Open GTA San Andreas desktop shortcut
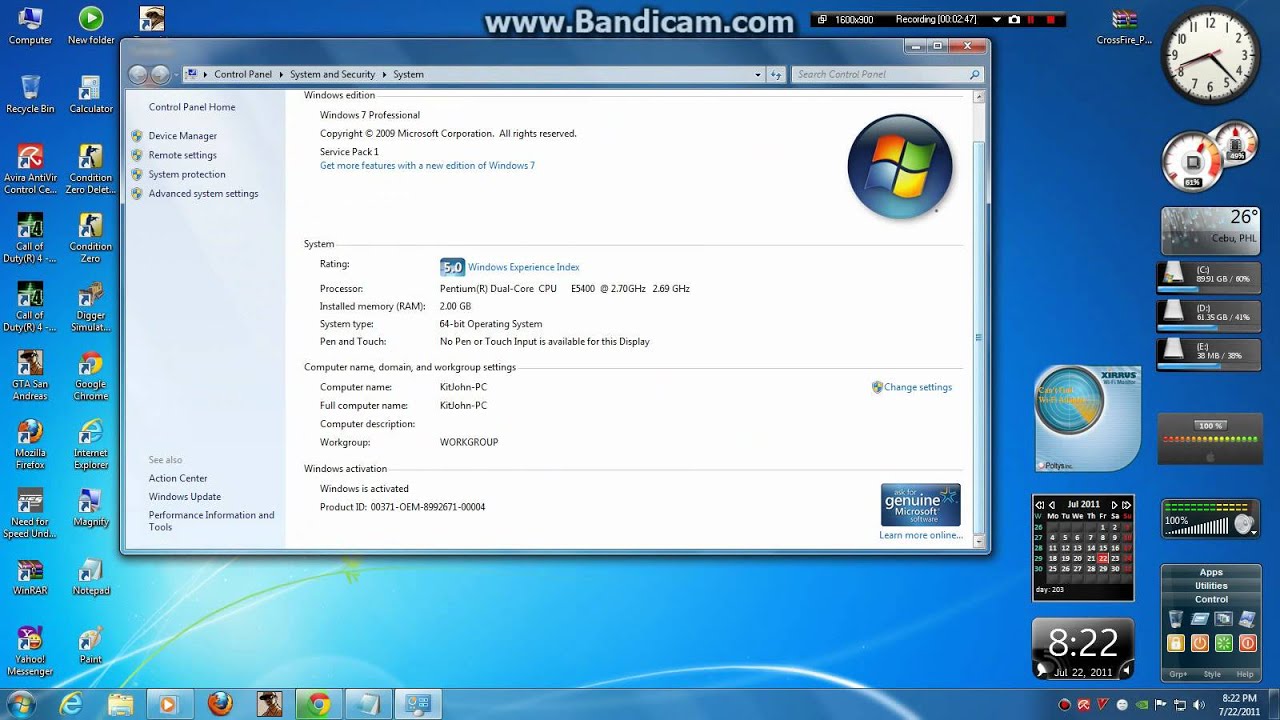The height and width of the screenshot is (720, 1280). point(30,375)
